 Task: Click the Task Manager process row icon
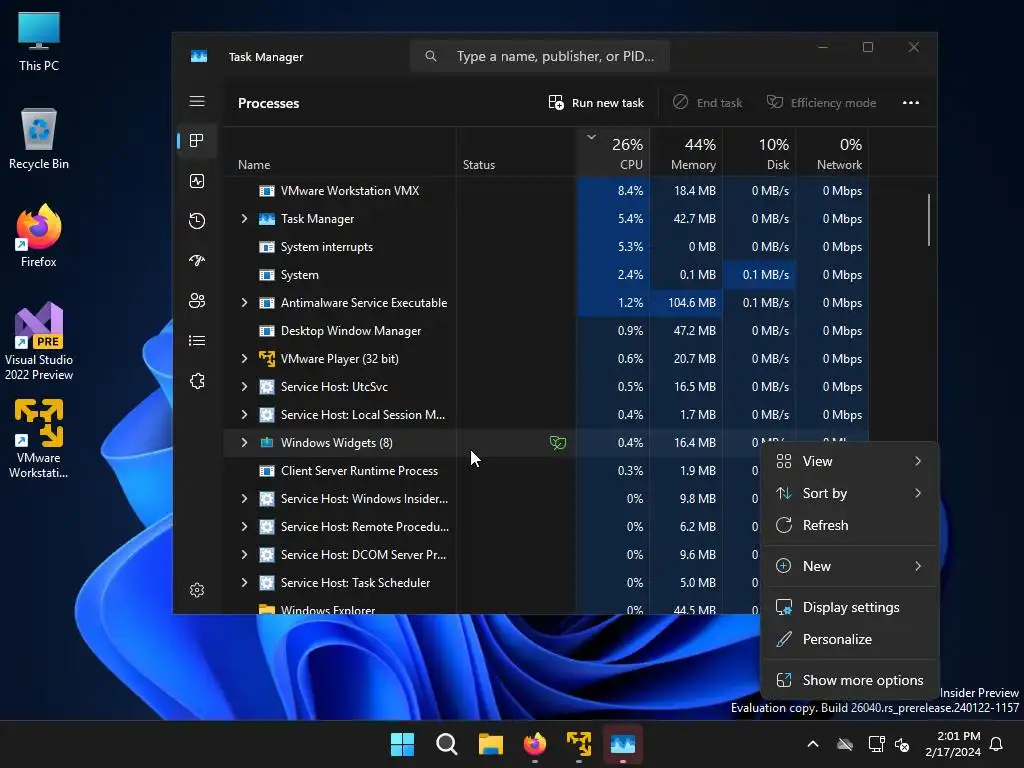266,219
